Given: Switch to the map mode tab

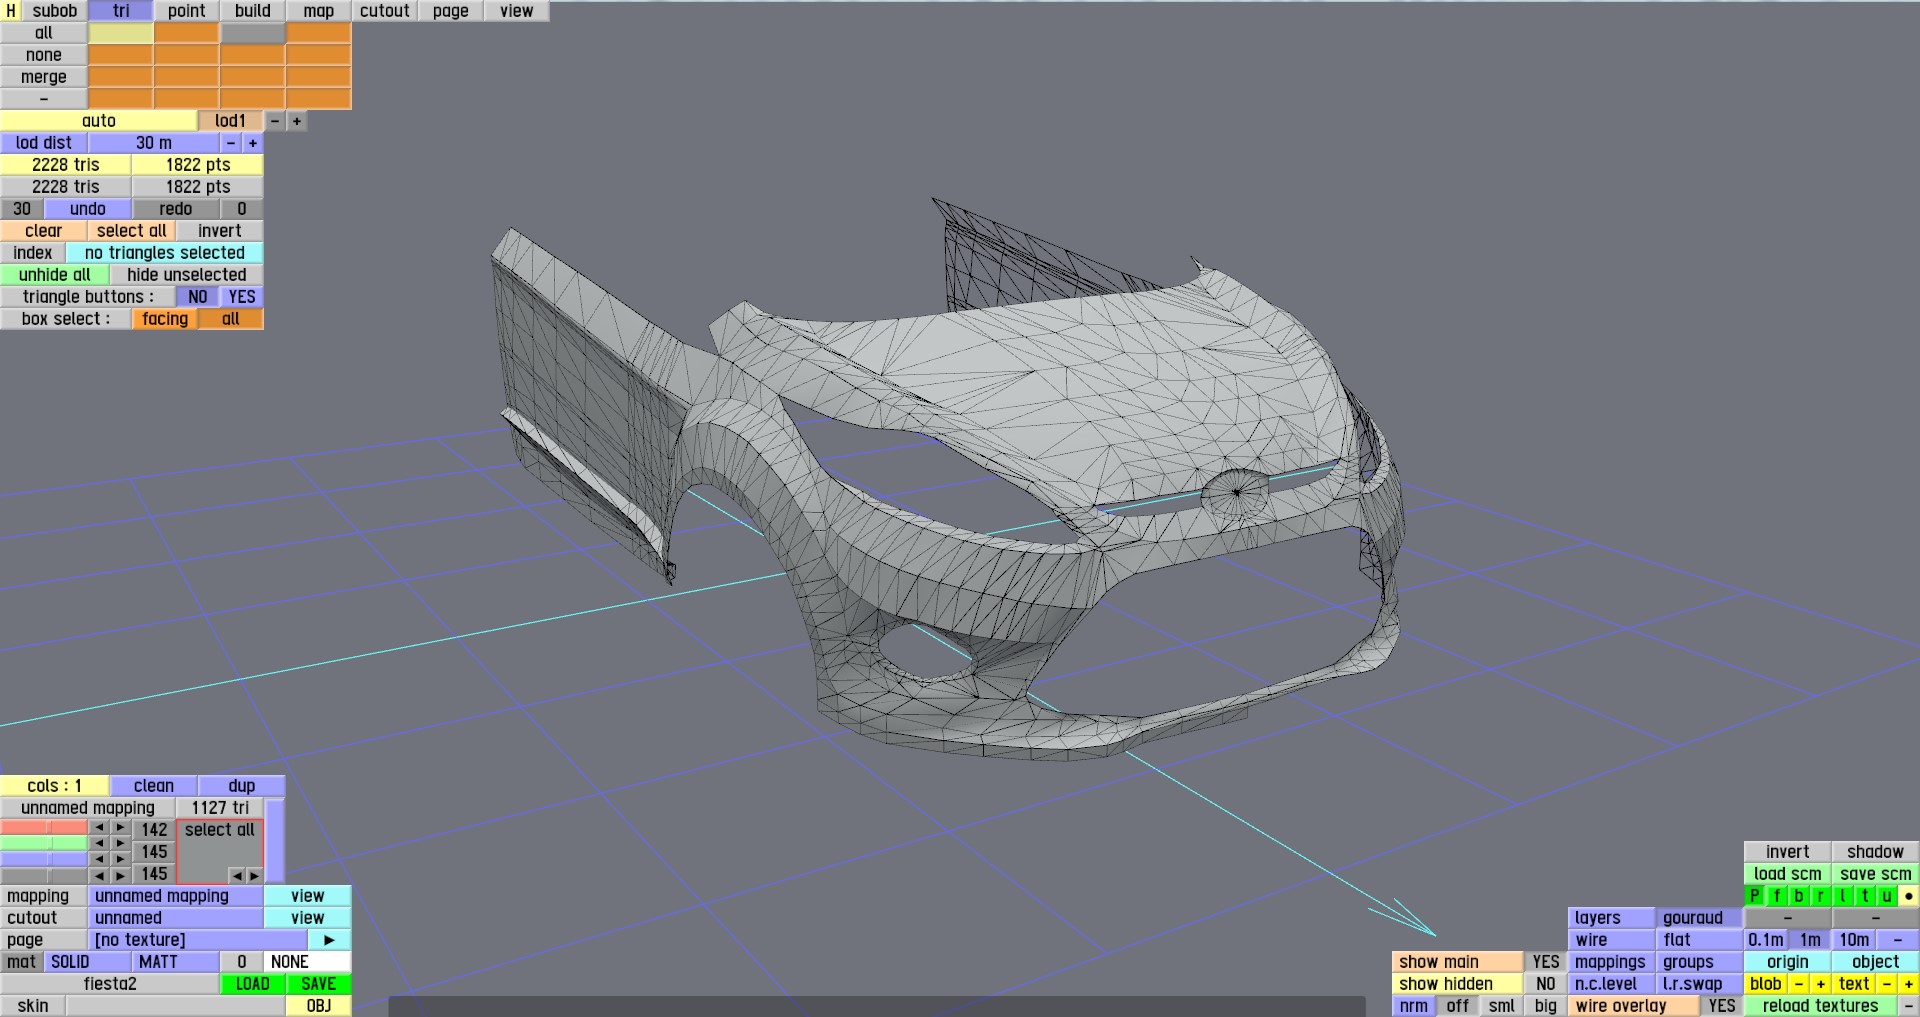Looking at the screenshot, I should tap(319, 11).
